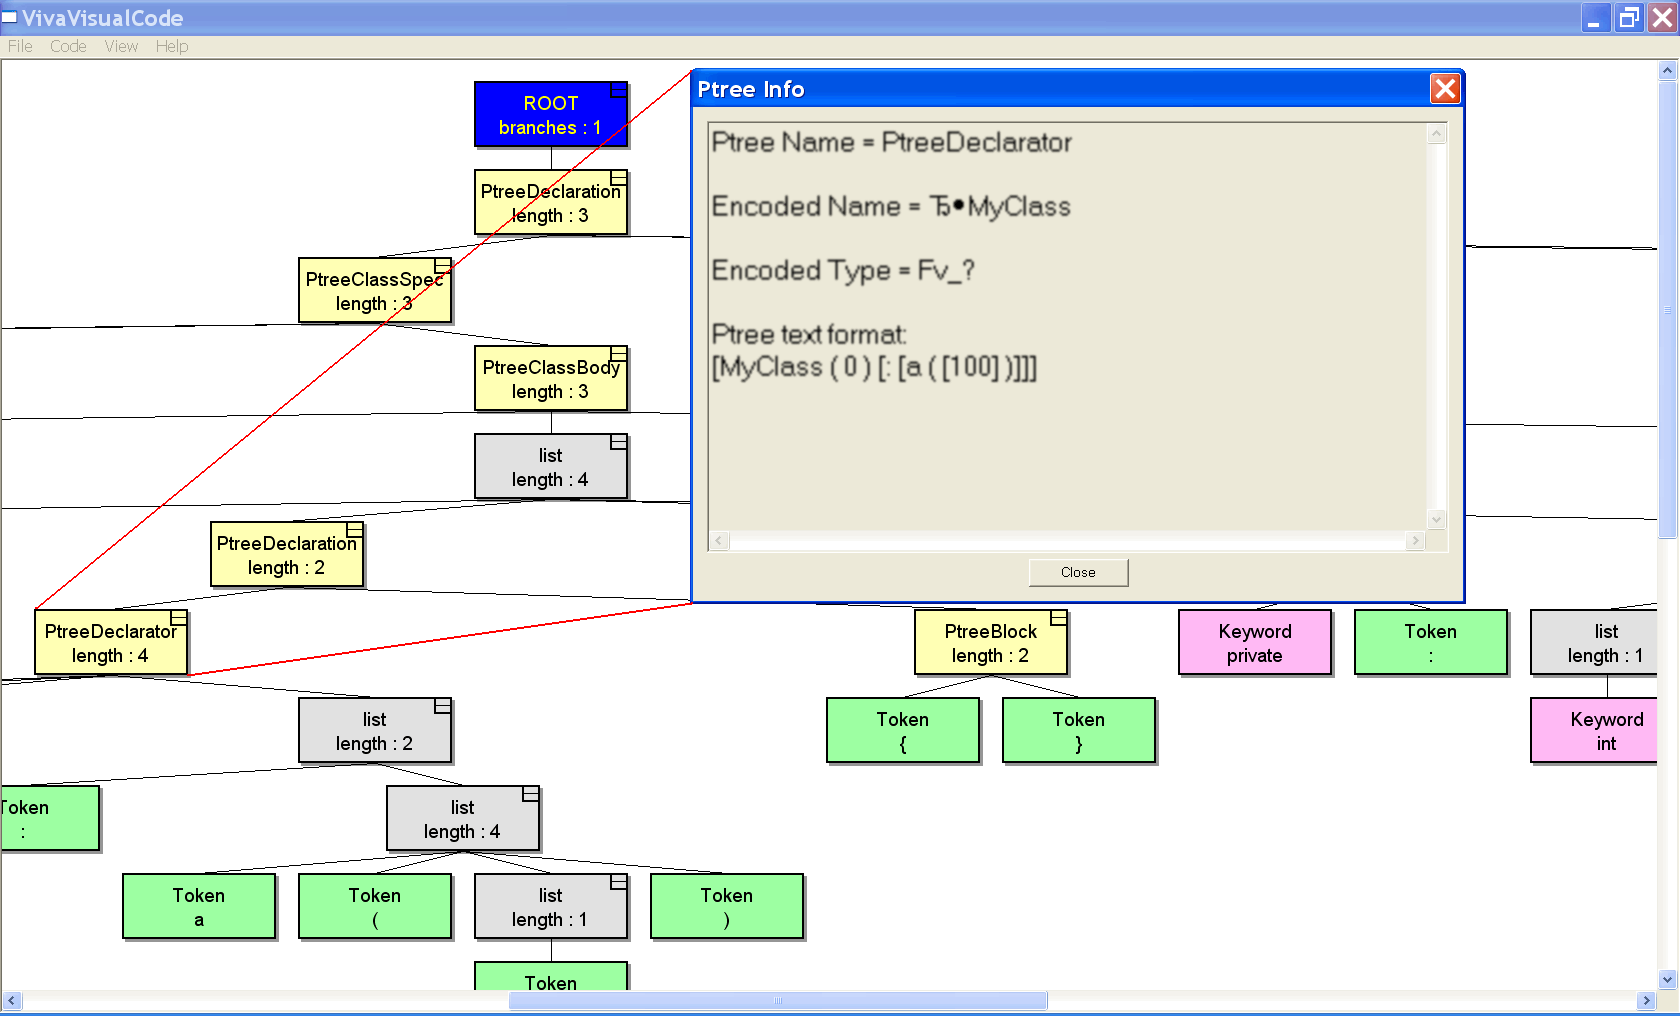Click the Encoded Type text line
Viewport: 1680px width, 1016px height.
pyautogui.click(x=843, y=271)
